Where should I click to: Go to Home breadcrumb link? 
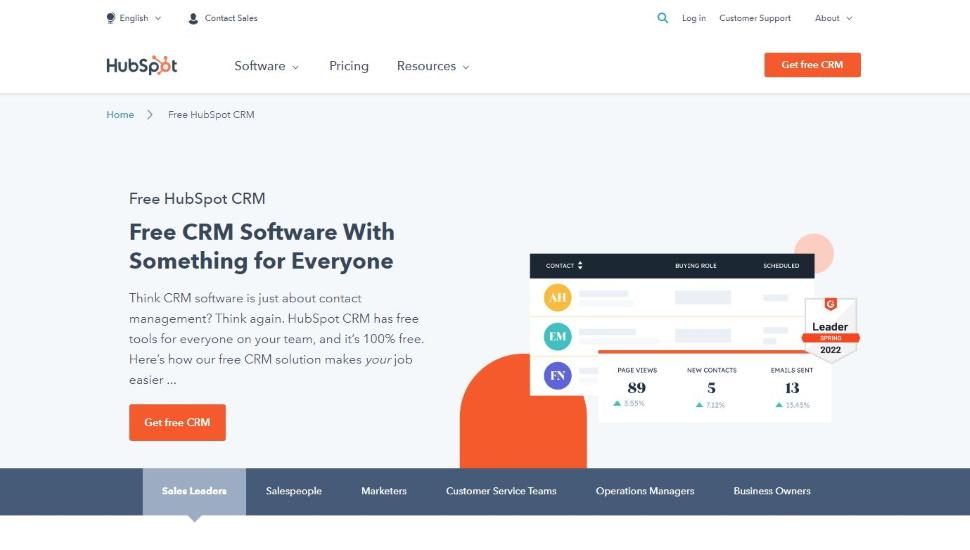120,114
